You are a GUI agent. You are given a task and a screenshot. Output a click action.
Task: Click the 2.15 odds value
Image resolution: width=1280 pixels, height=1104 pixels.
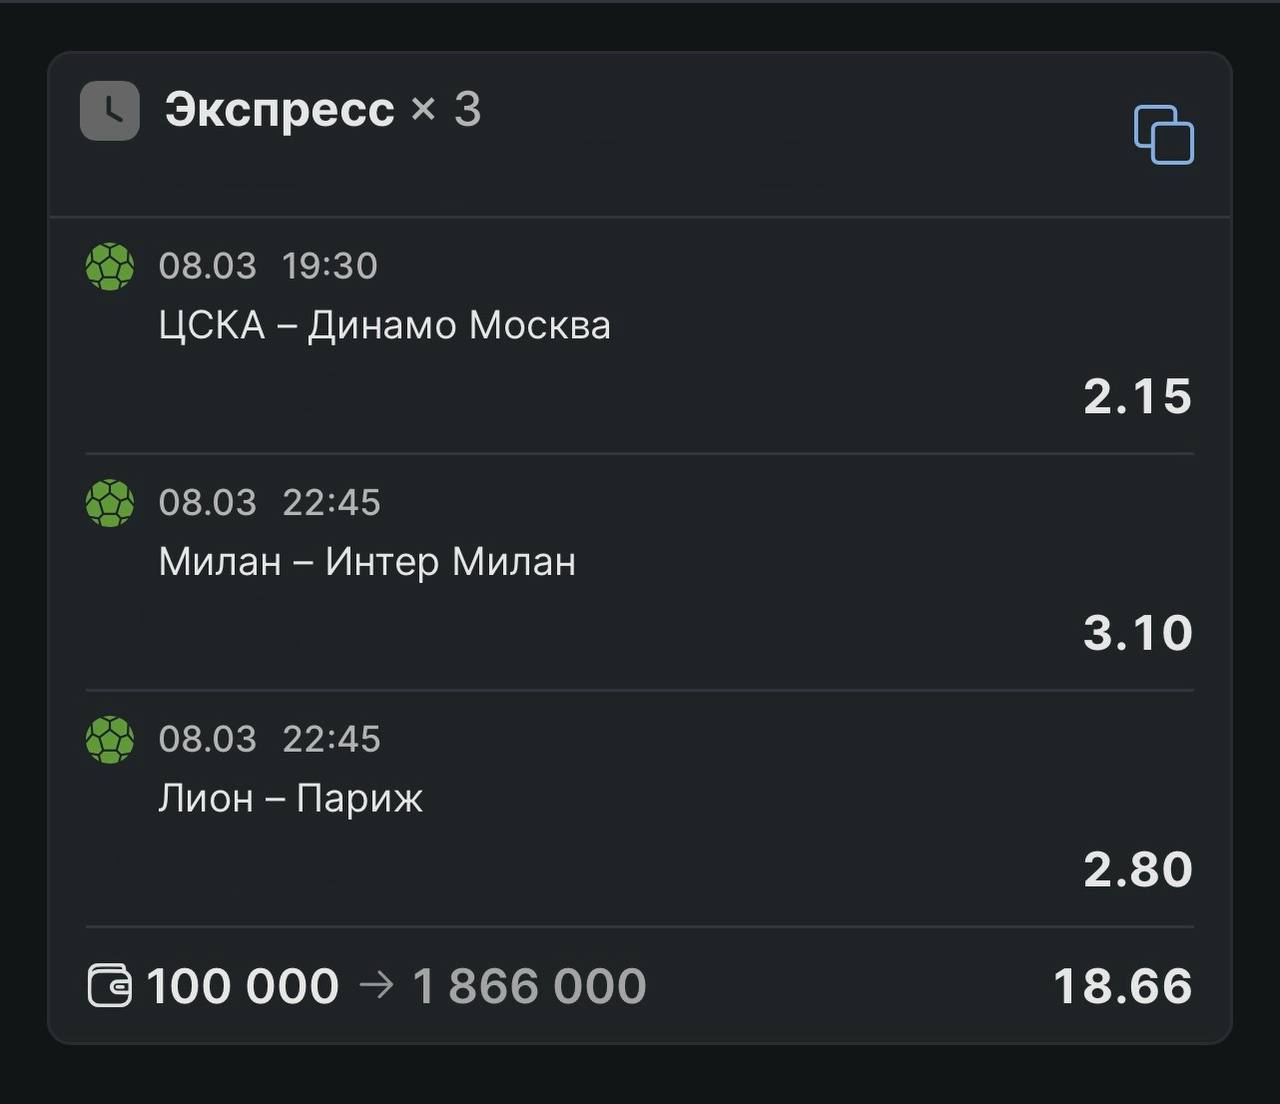coord(1137,397)
